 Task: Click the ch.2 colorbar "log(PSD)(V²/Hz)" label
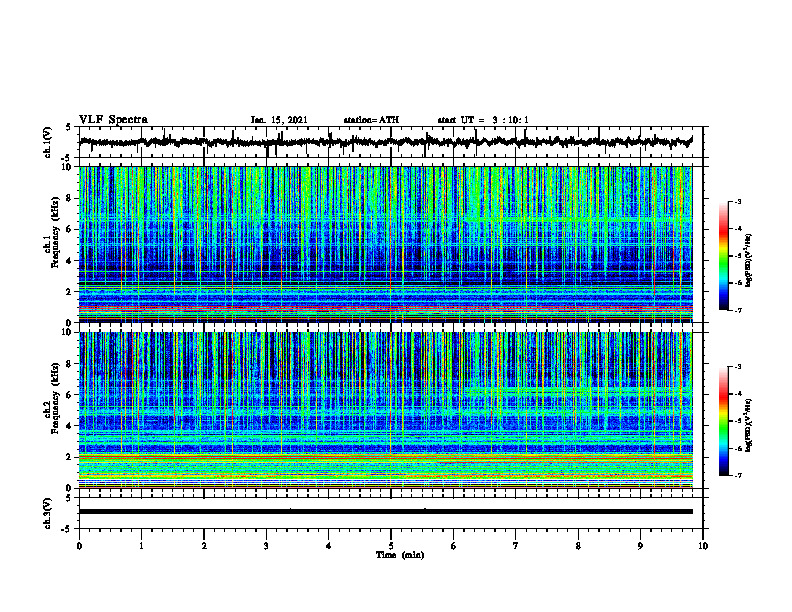749,424
